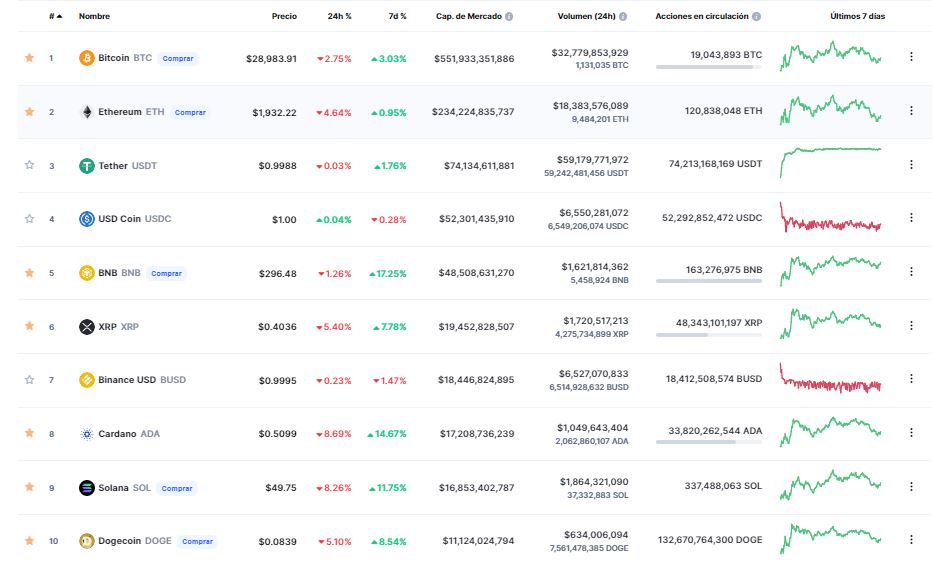Open the USD Coin 7-day sparkline chart
This screenshot has width=933, height=563.
pos(830,217)
